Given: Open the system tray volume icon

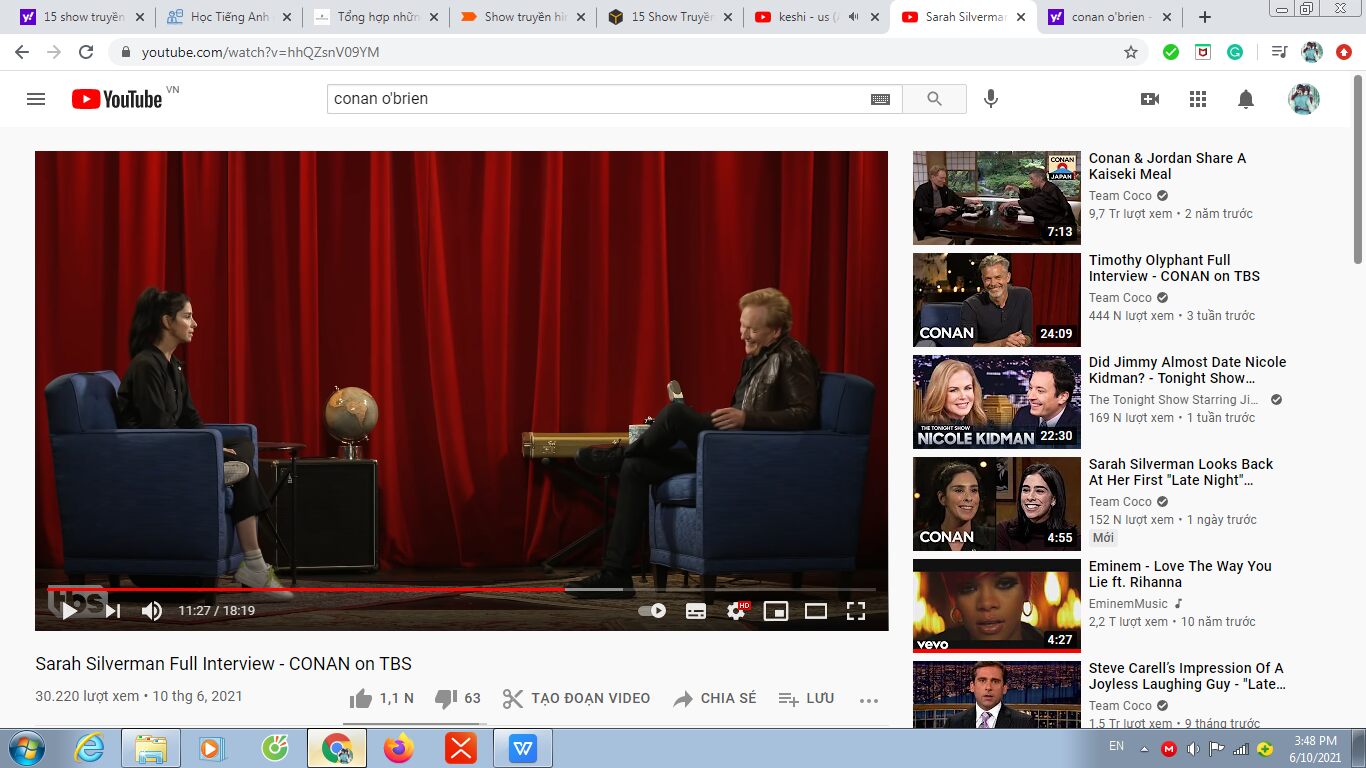Looking at the screenshot, I should 1193,749.
